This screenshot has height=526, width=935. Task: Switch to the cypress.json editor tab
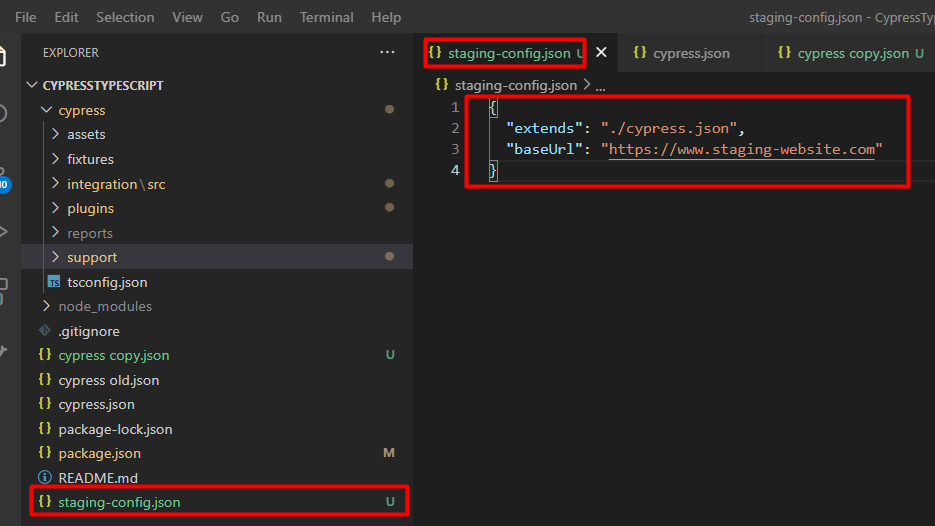[x=691, y=53]
